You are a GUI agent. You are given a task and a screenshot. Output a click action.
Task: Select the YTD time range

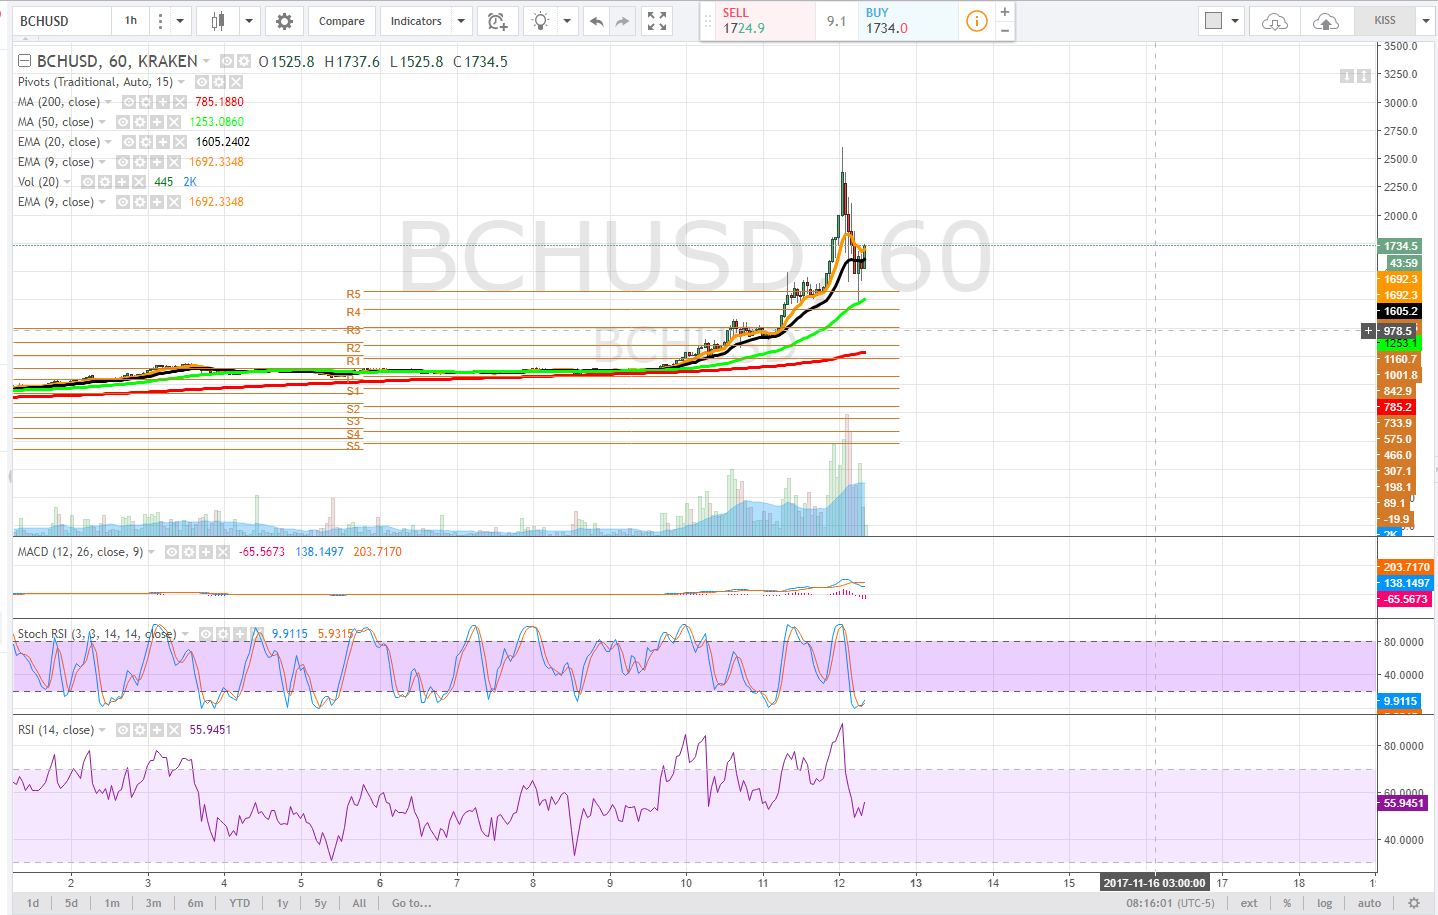[x=239, y=903]
